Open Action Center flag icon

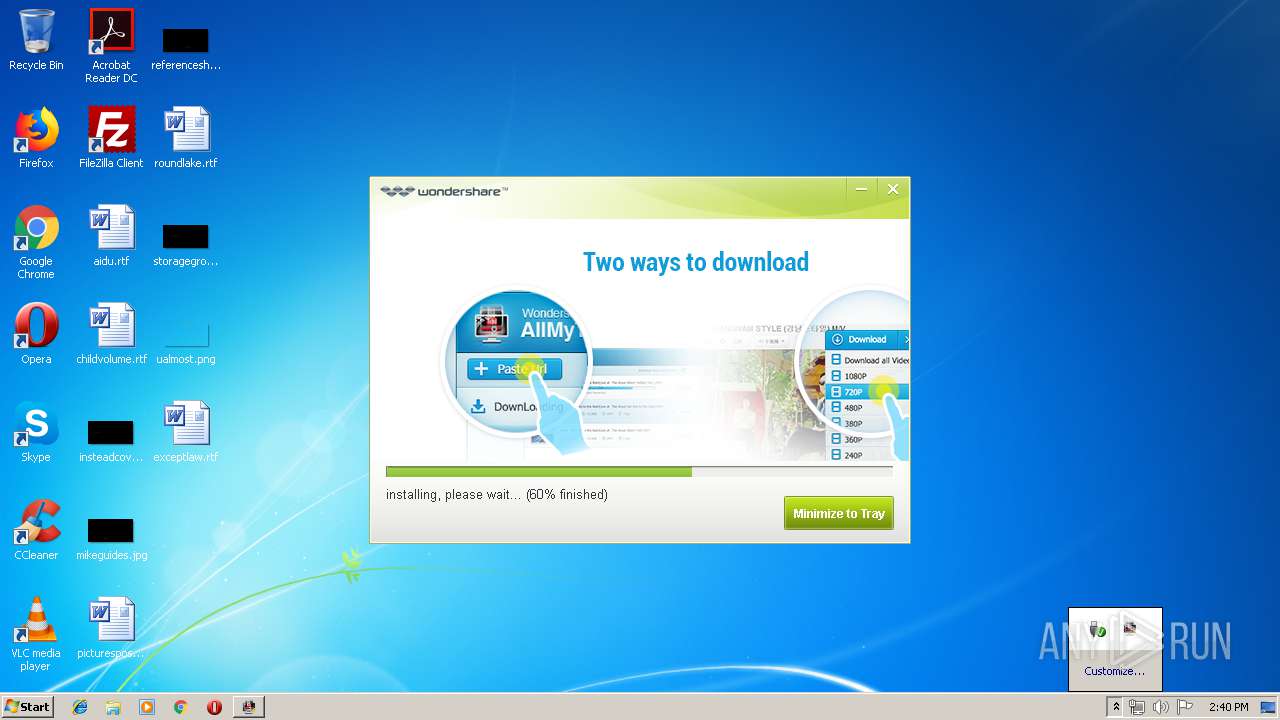coord(1185,707)
